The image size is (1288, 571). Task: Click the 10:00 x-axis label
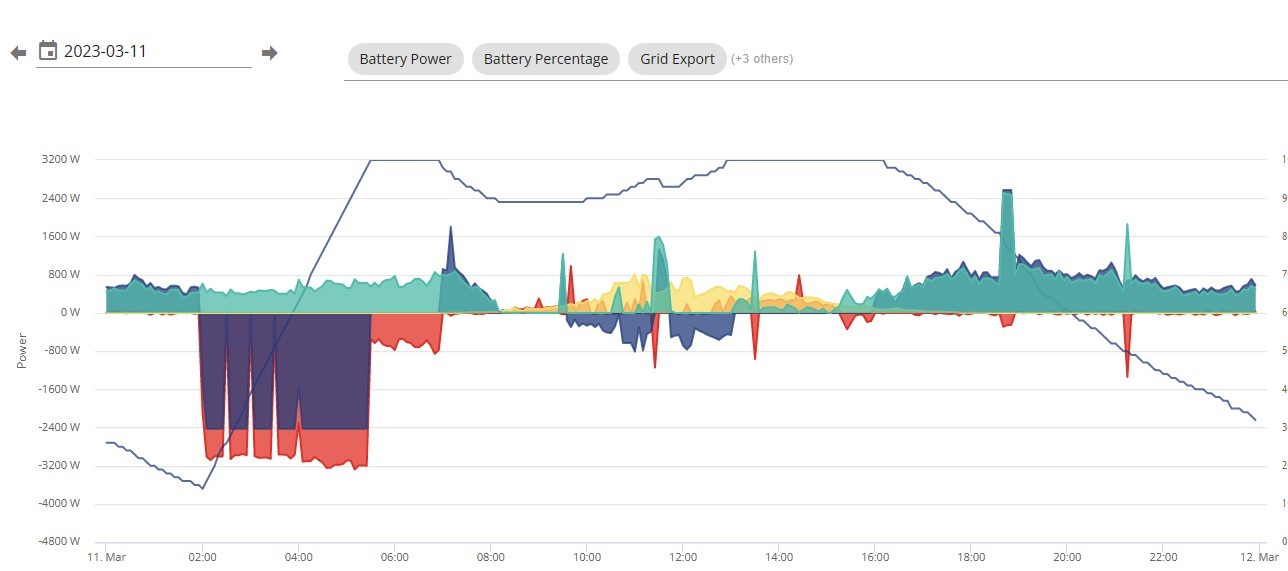tap(586, 557)
